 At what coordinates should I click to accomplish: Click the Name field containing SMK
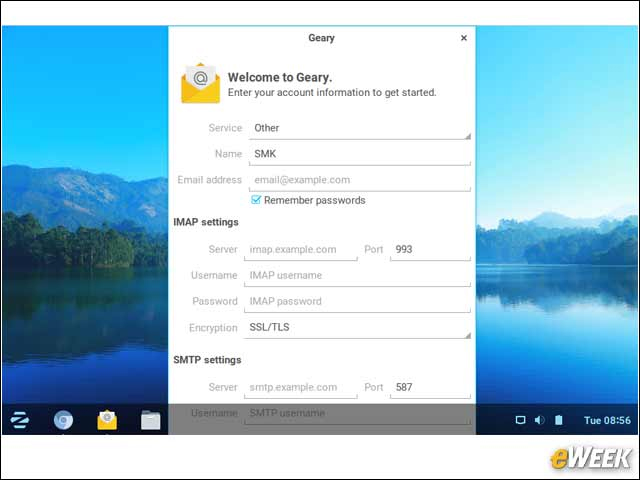[358, 154]
